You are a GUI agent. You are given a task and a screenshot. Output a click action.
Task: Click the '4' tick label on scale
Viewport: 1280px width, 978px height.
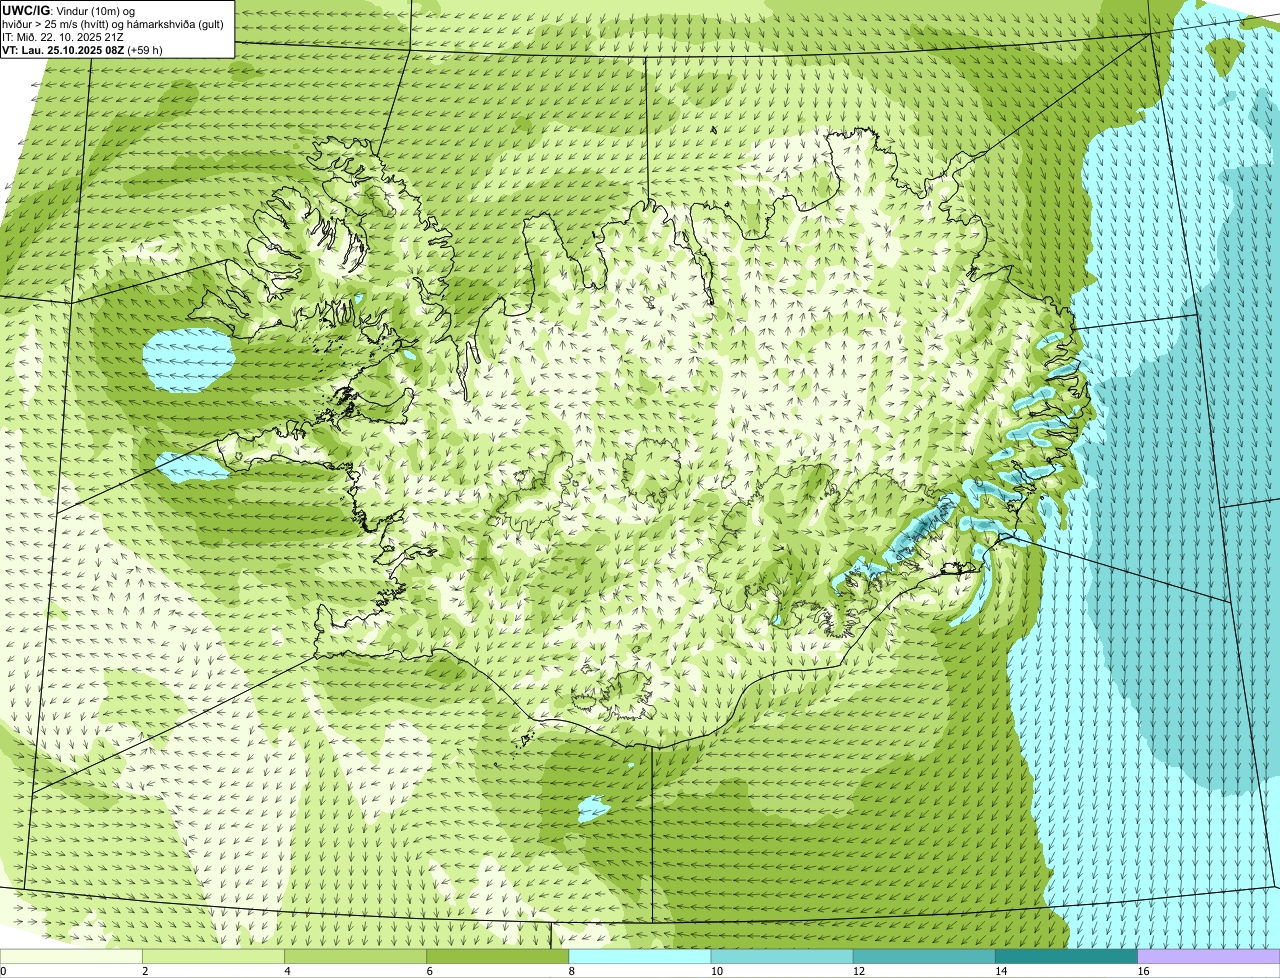[287, 971]
